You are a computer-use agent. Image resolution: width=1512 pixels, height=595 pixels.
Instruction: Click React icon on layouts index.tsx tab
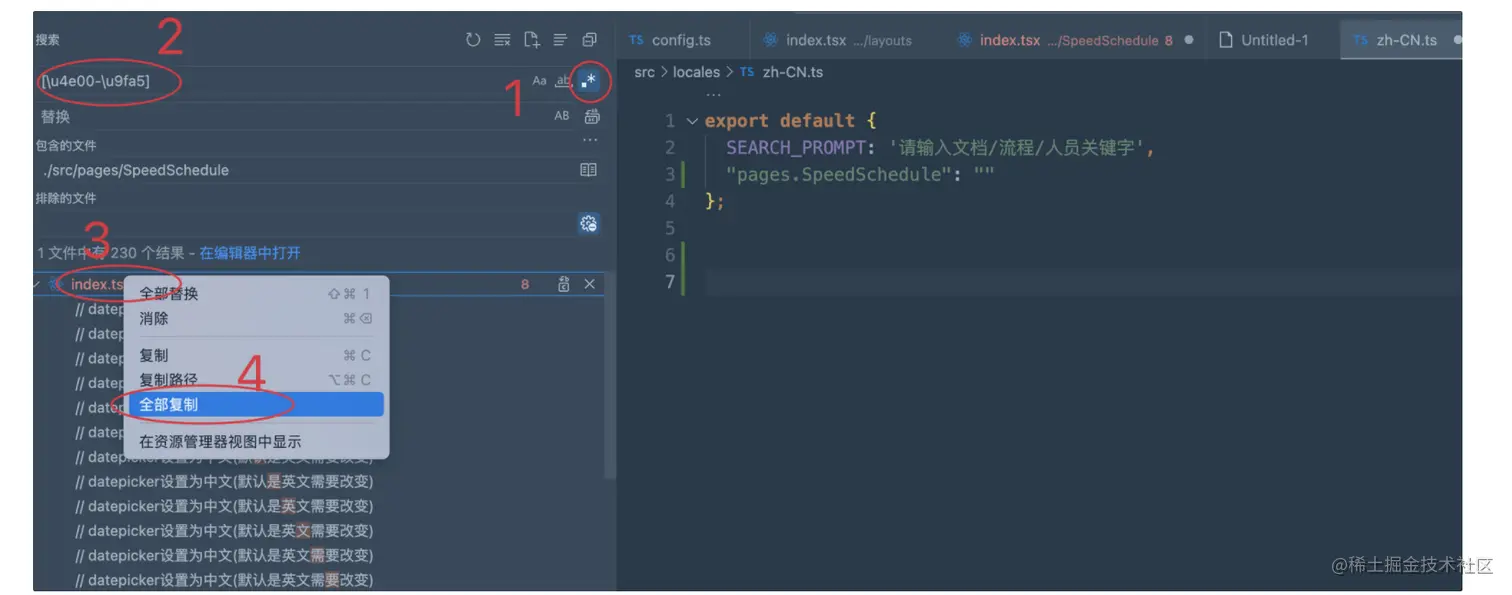tap(770, 40)
